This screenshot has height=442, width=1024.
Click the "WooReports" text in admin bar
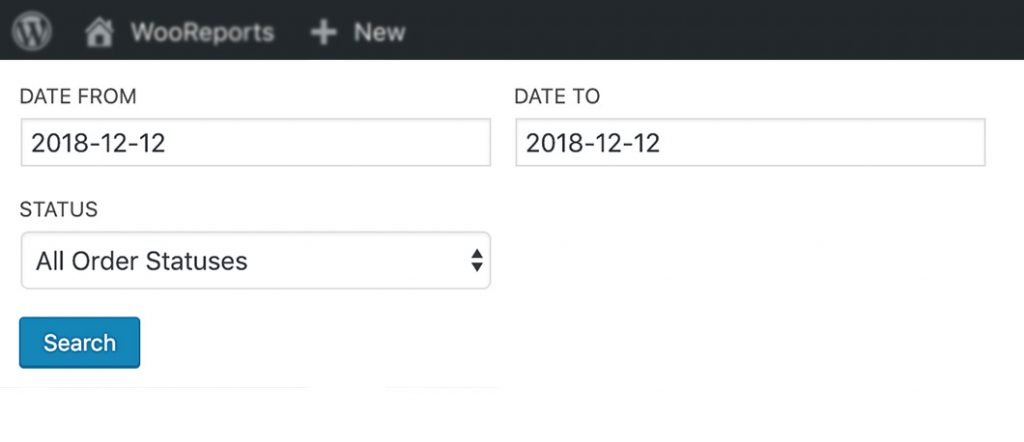[x=201, y=32]
